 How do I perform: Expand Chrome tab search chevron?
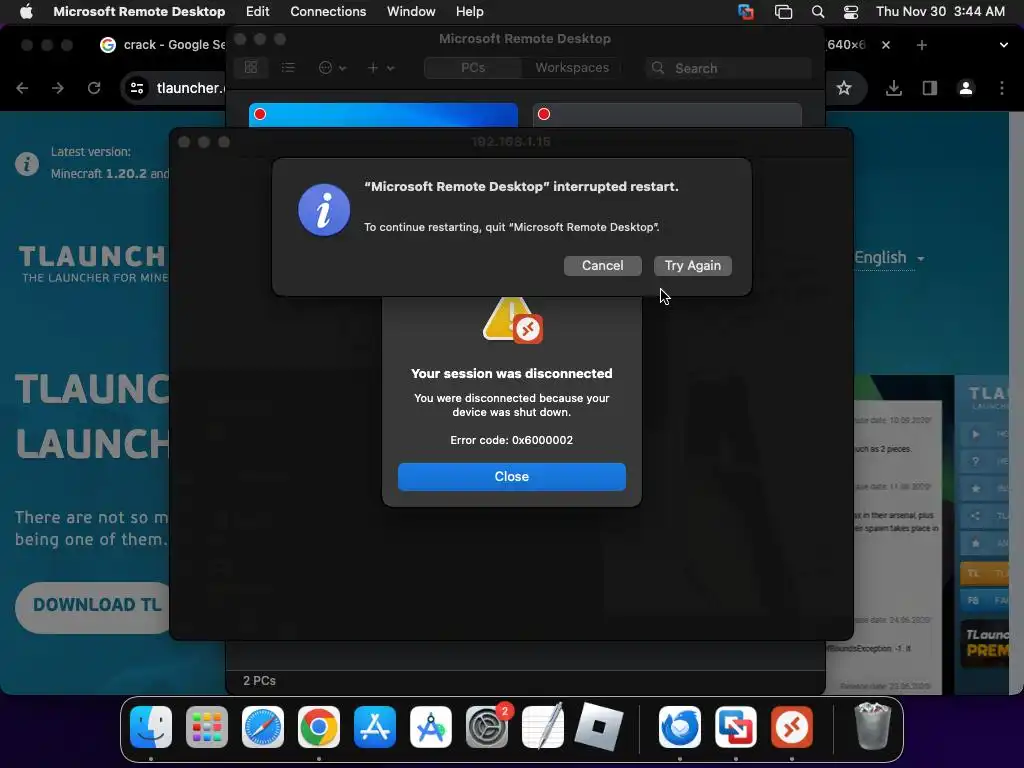(1004, 45)
